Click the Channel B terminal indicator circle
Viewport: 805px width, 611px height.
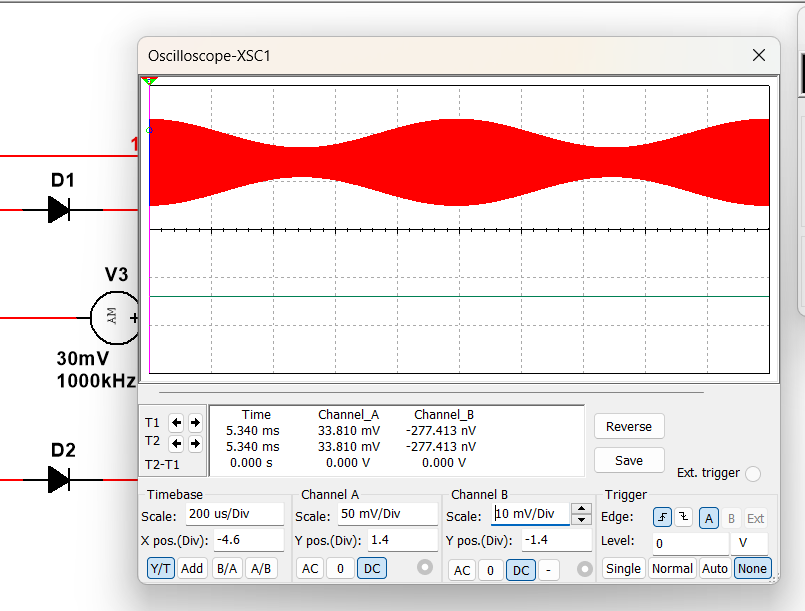(x=584, y=569)
